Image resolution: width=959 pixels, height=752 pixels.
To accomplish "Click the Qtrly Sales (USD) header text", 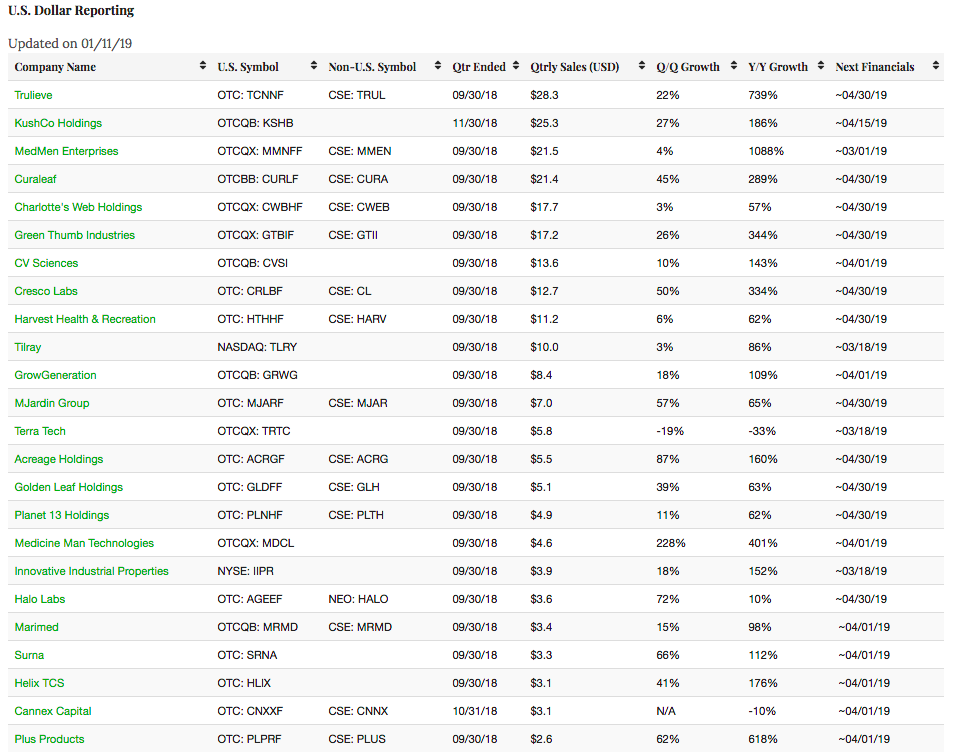I will pyautogui.click(x=574, y=67).
